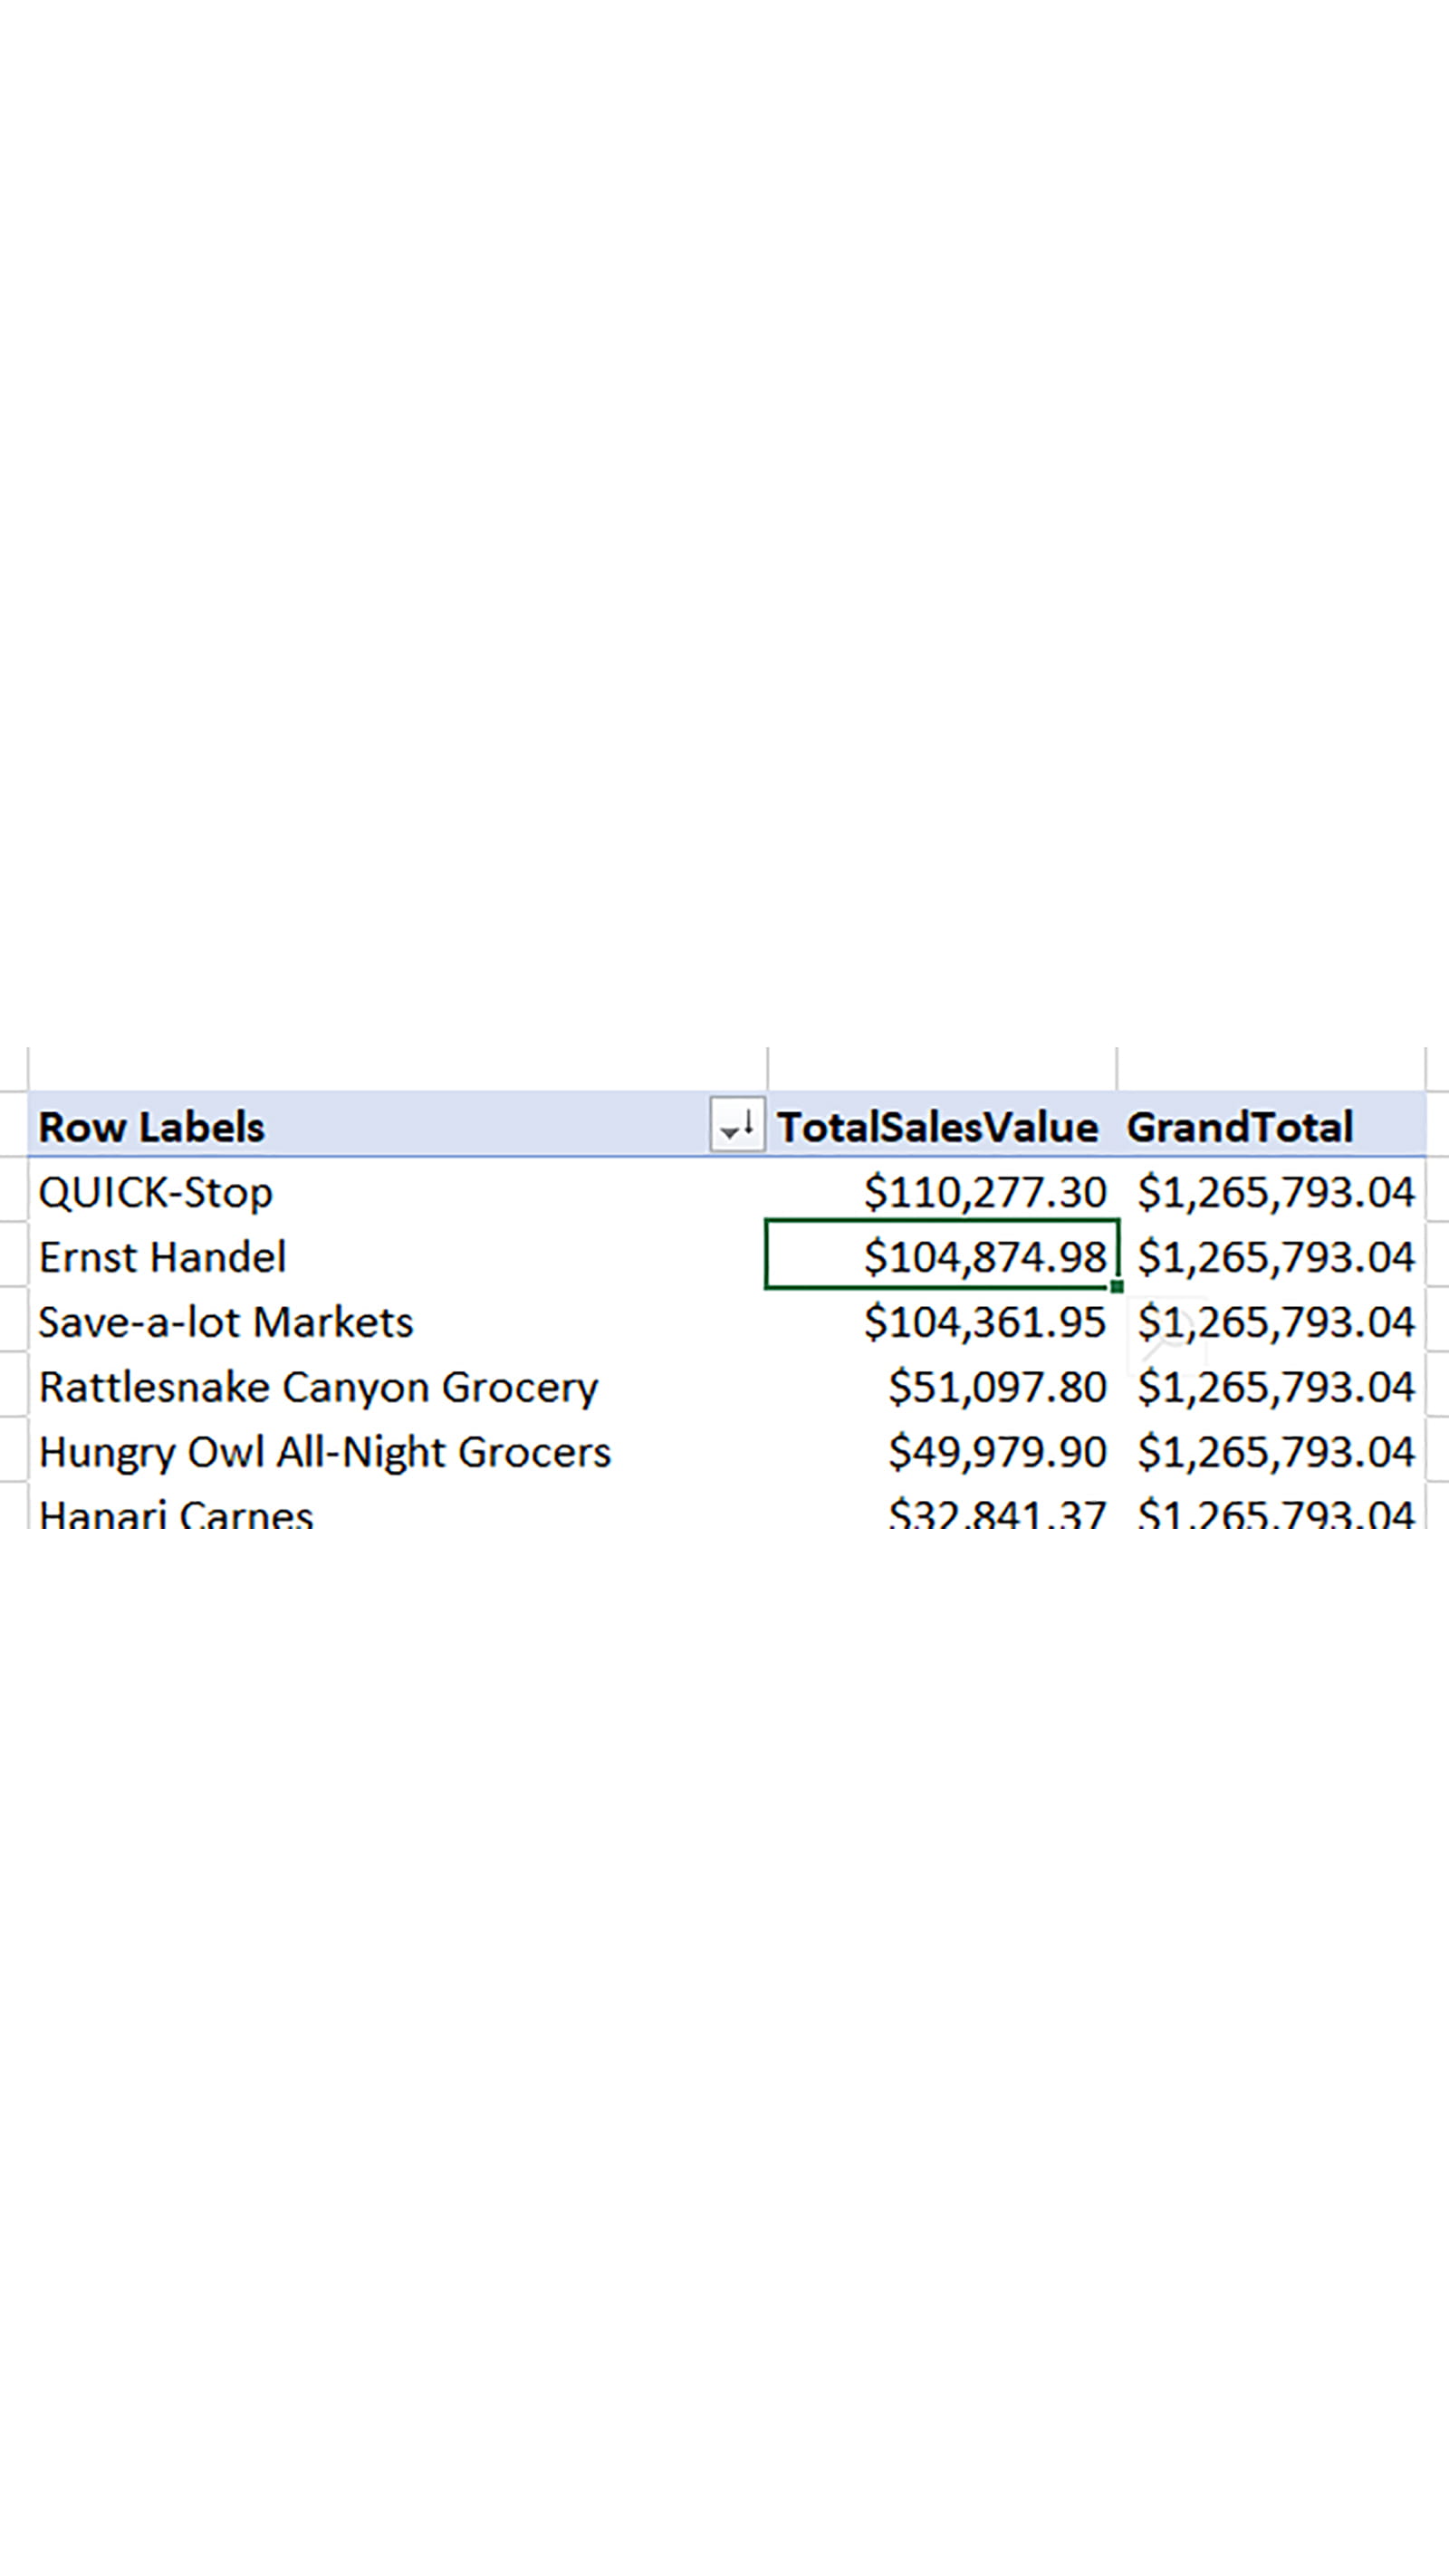Select the GrandTotal value in QUICK-Stop row
Screen dimensions: 1449x2576
(1275, 1192)
